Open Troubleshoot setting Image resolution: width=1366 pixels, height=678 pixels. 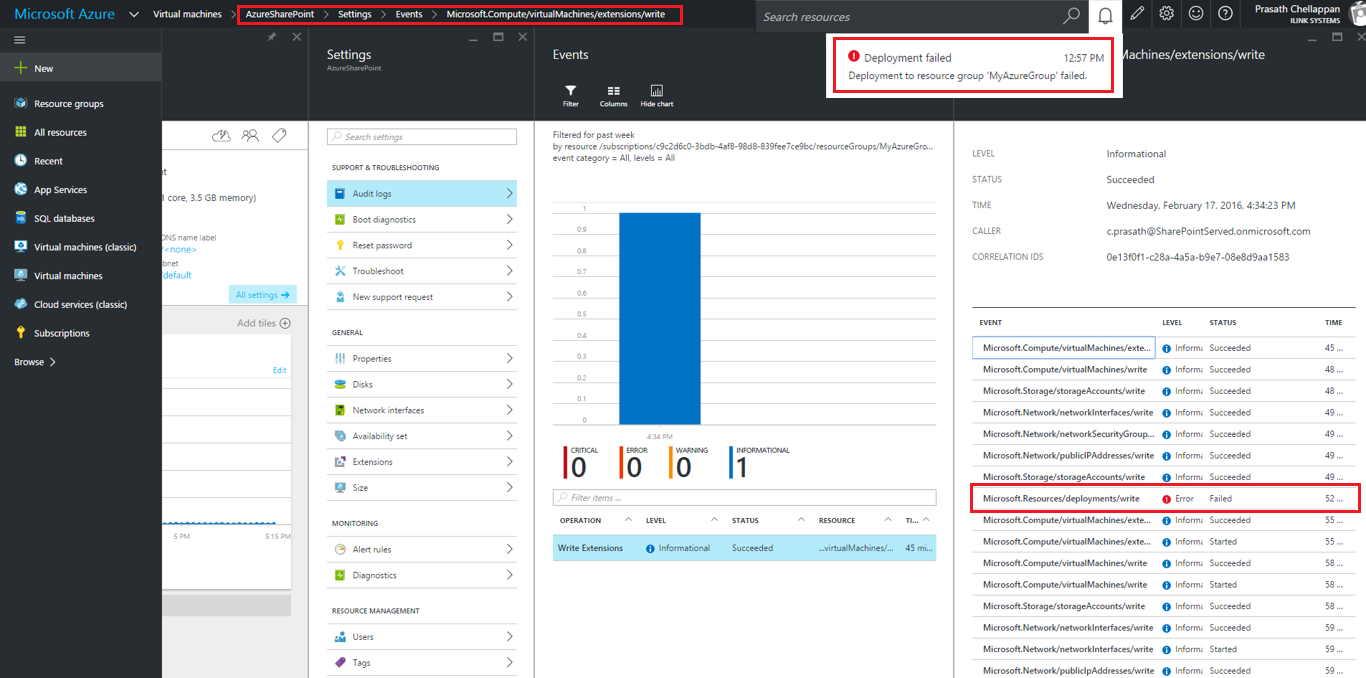click(x=422, y=271)
